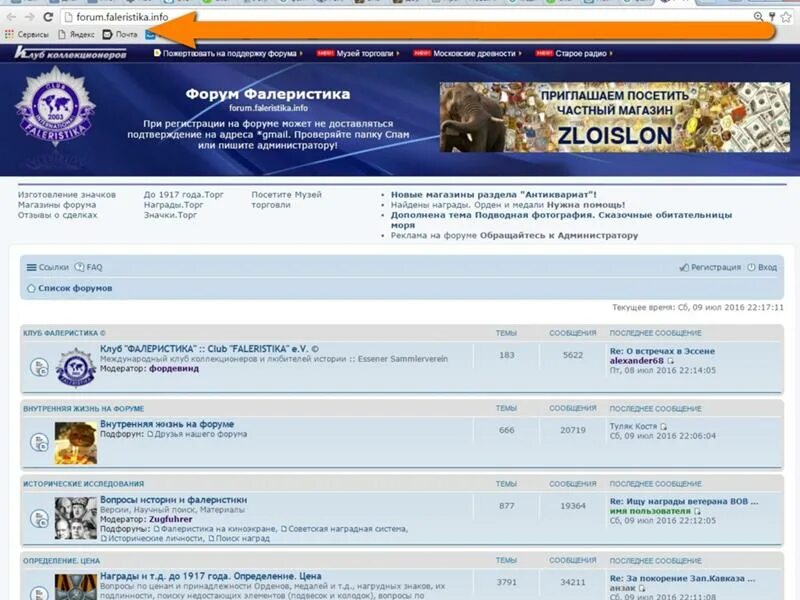Click the forum status icon beside Внутренняя жизнь
The width and height of the screenshot is (800, 600).
39,442
